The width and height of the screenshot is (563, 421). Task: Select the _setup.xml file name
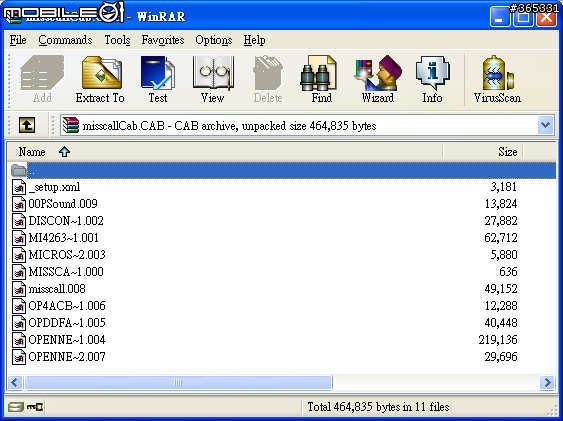54,187
